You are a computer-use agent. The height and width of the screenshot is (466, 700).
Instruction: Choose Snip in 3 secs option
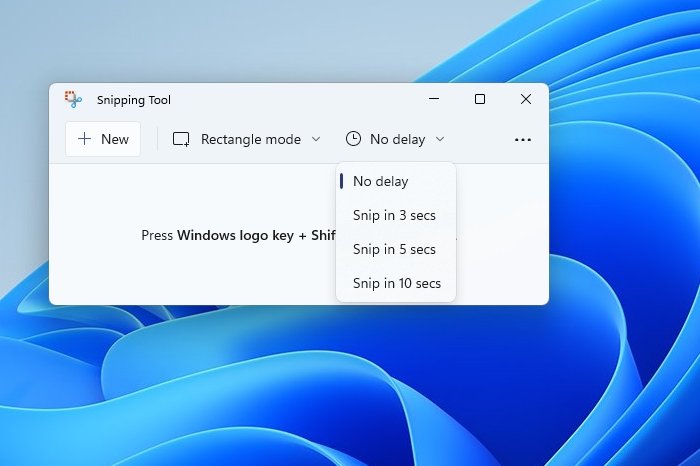click(x=396, y=215)
